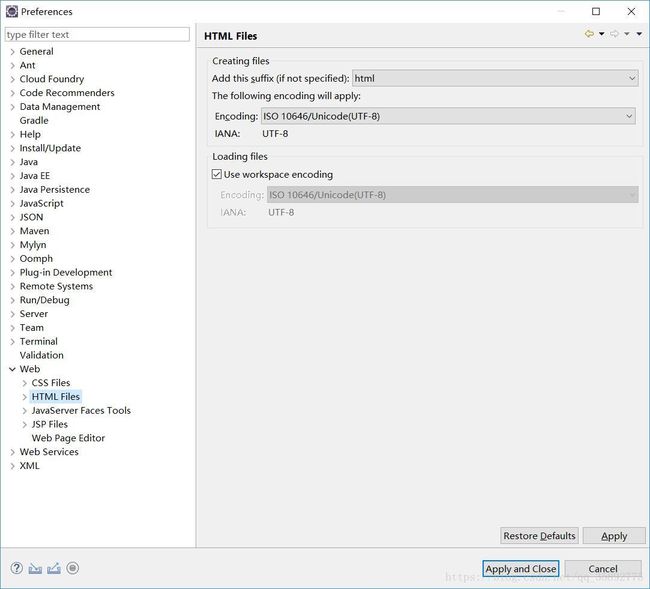This screenshot has width=650, height=589.
Task: Select JavaScript in the tree
Action: 41,204
